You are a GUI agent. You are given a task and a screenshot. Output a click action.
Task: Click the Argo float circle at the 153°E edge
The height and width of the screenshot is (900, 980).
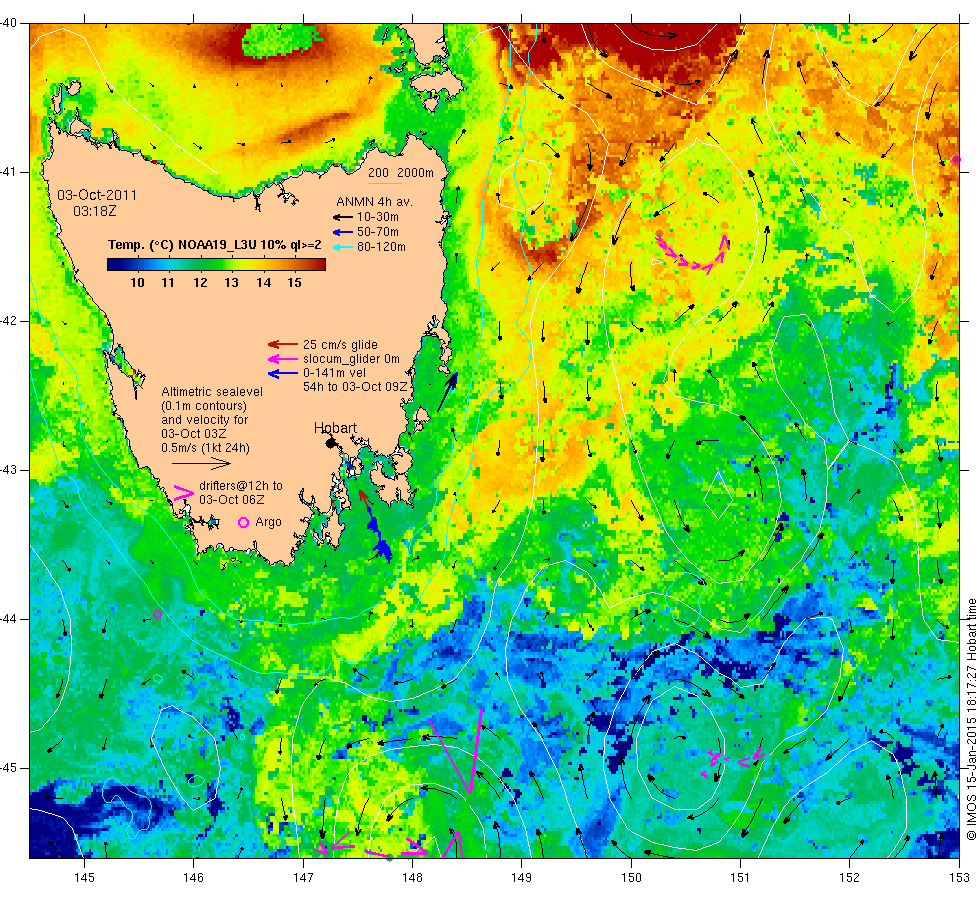click(x=956, y=160)
